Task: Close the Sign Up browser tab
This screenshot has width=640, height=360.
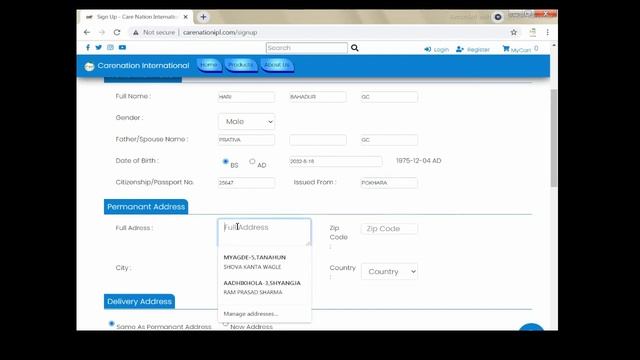Action: [x=186, y=17]
